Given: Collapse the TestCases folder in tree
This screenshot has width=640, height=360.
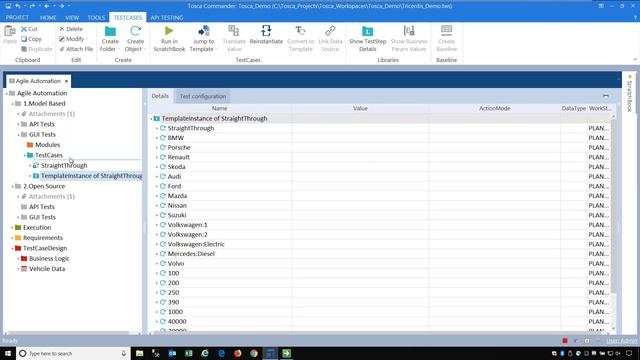Looking at the screenshot, I should [24, 156].
